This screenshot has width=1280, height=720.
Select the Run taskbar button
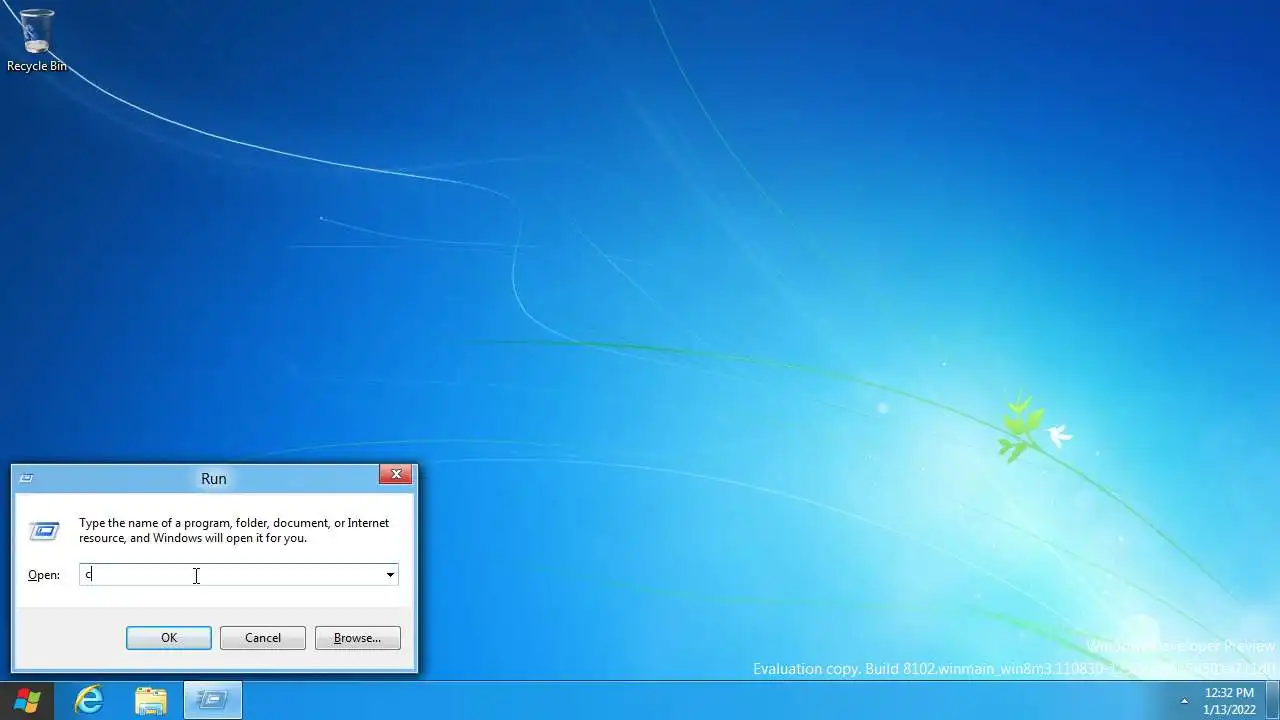(x=212, y=700)
